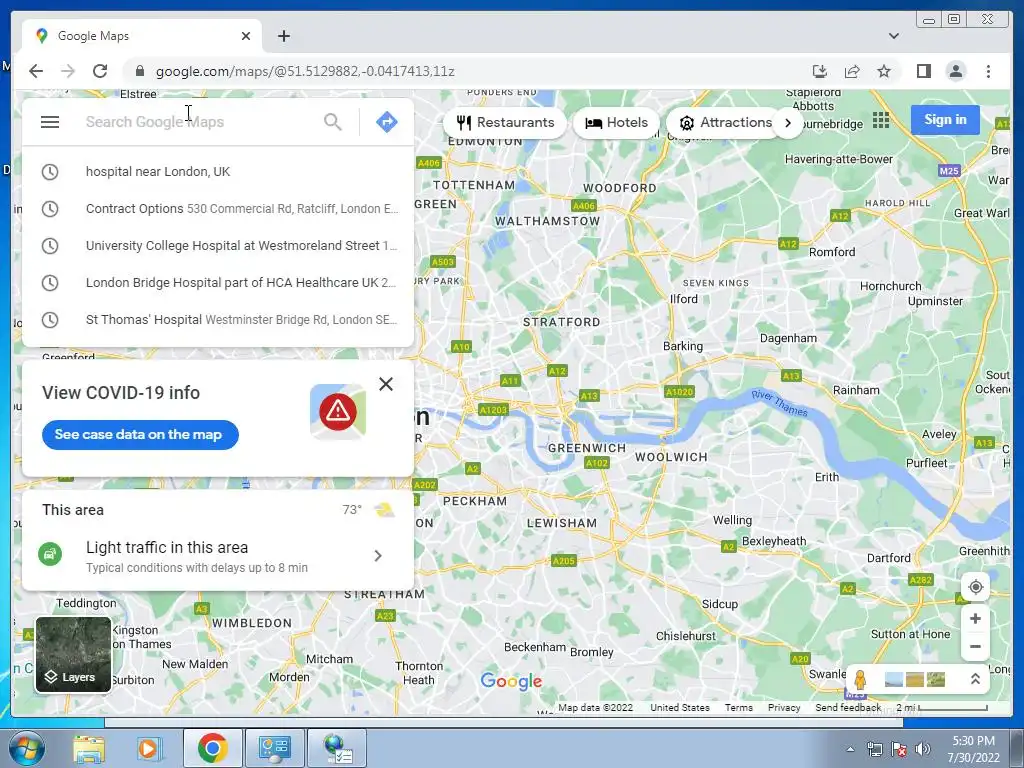
Task: Choose St Thomas' Hospital suggestion
Action: [218, 320]
